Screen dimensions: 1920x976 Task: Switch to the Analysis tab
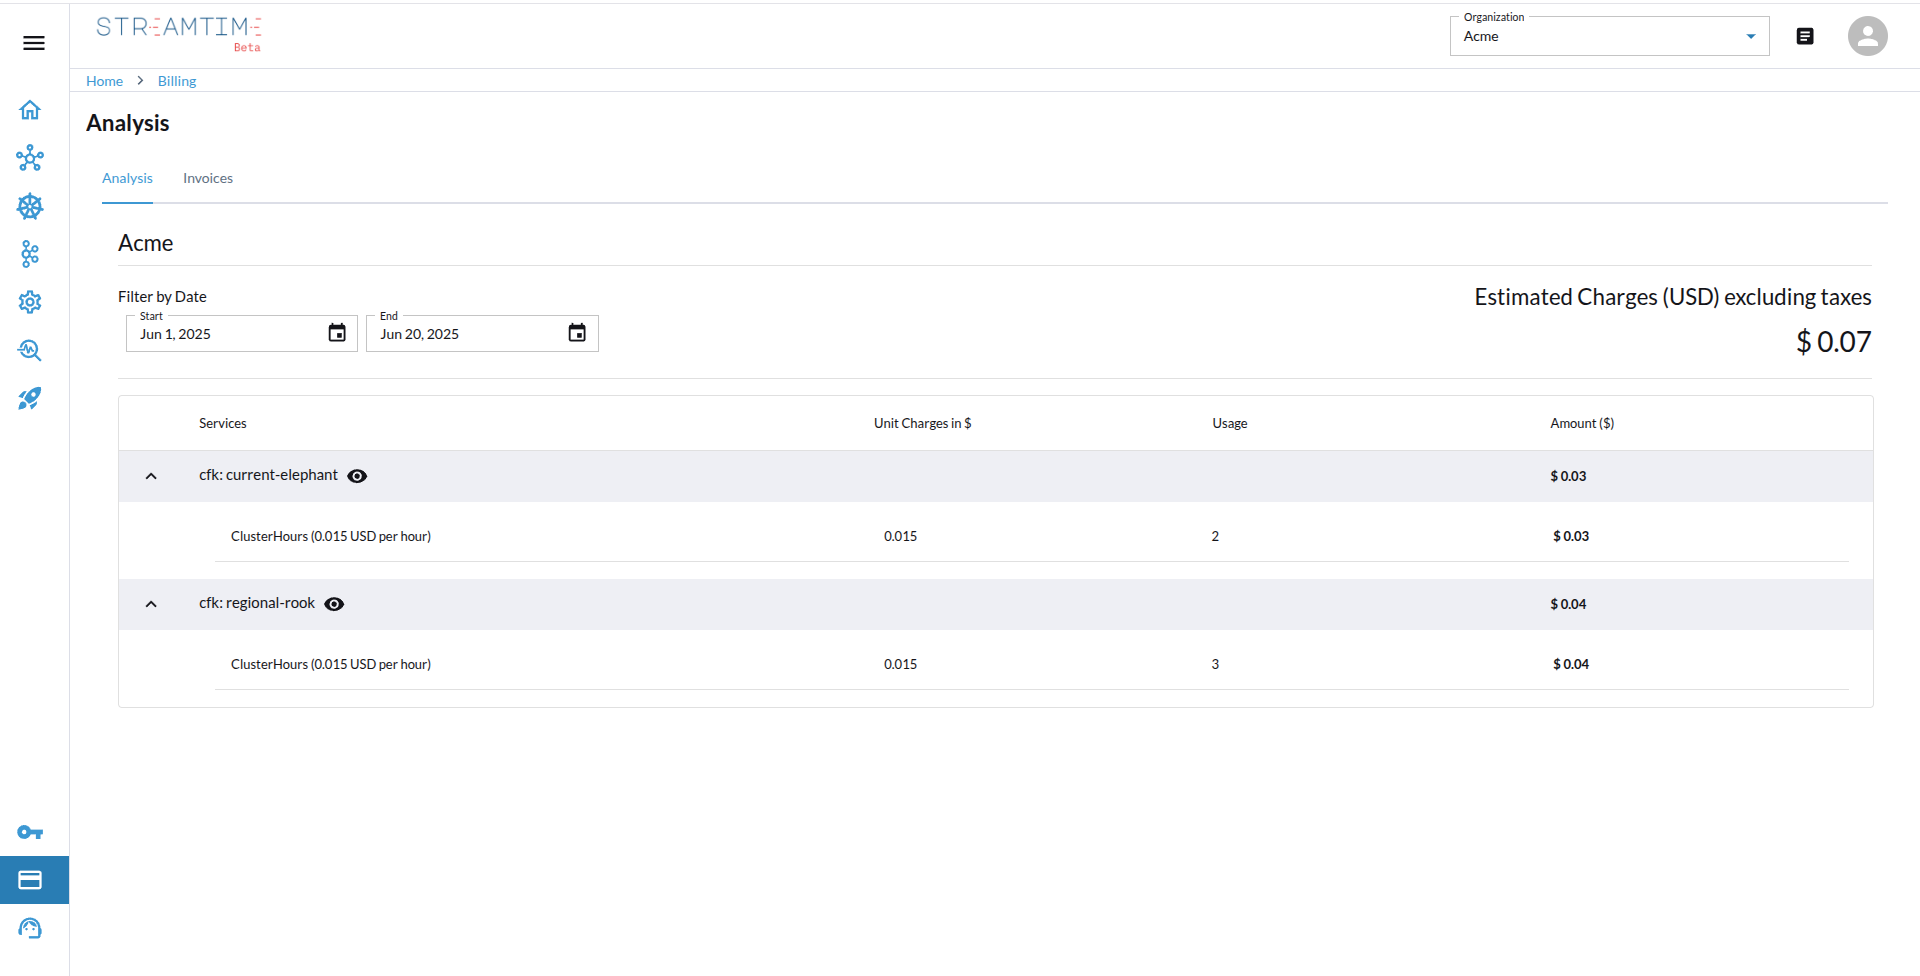(x=127, y=178)
